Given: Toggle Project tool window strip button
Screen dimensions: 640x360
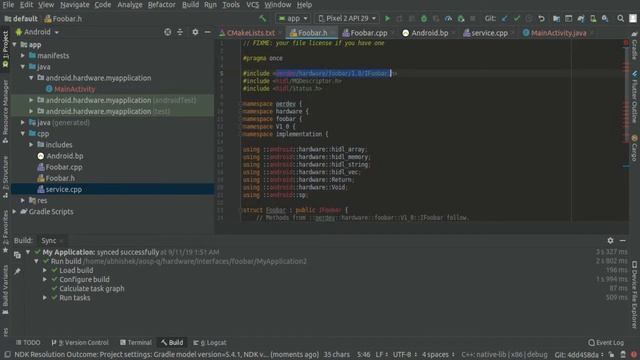Looking at the screenshot, I should pyautogui.click(x=5, y=49).
